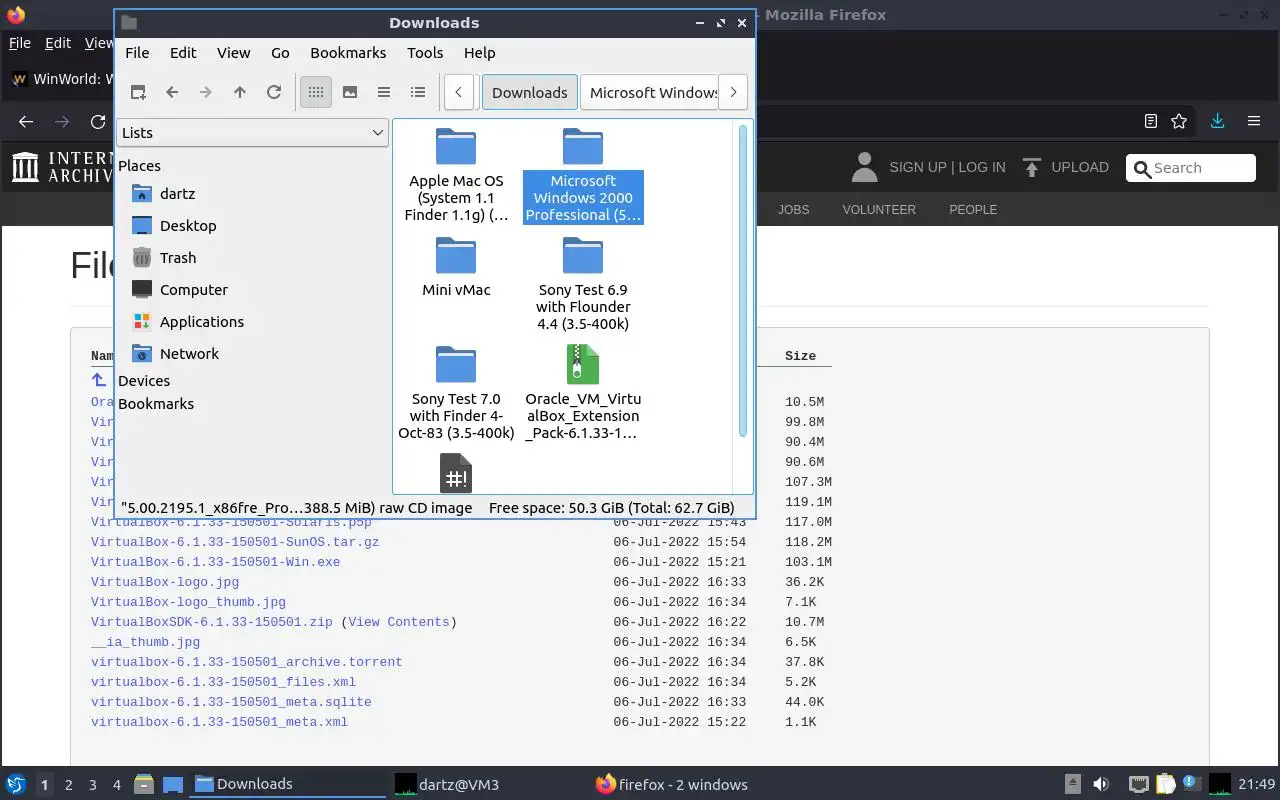Image resolution: width=1280 pixels, height=800 pixels.
Task: Open the JOBS navigation link
Action: point(794,210)
